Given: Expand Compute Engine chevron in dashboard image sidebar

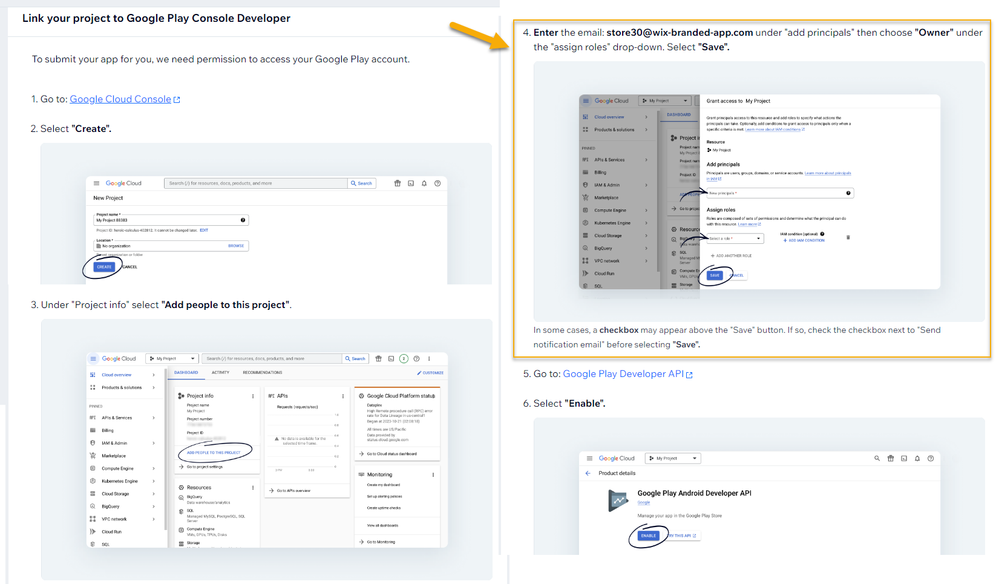Looking at the screenshot, I should (154, 469).
